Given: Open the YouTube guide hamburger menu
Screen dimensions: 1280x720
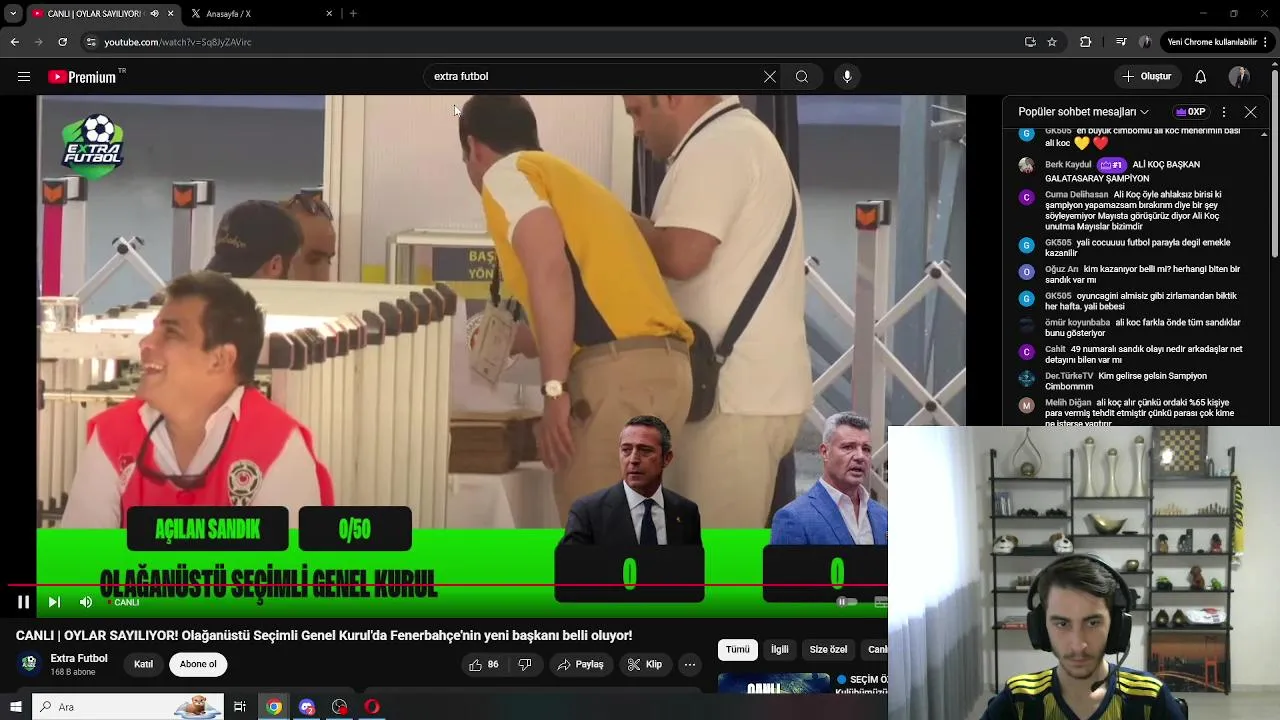Looking at the screenshot, I should pos(24,77).
